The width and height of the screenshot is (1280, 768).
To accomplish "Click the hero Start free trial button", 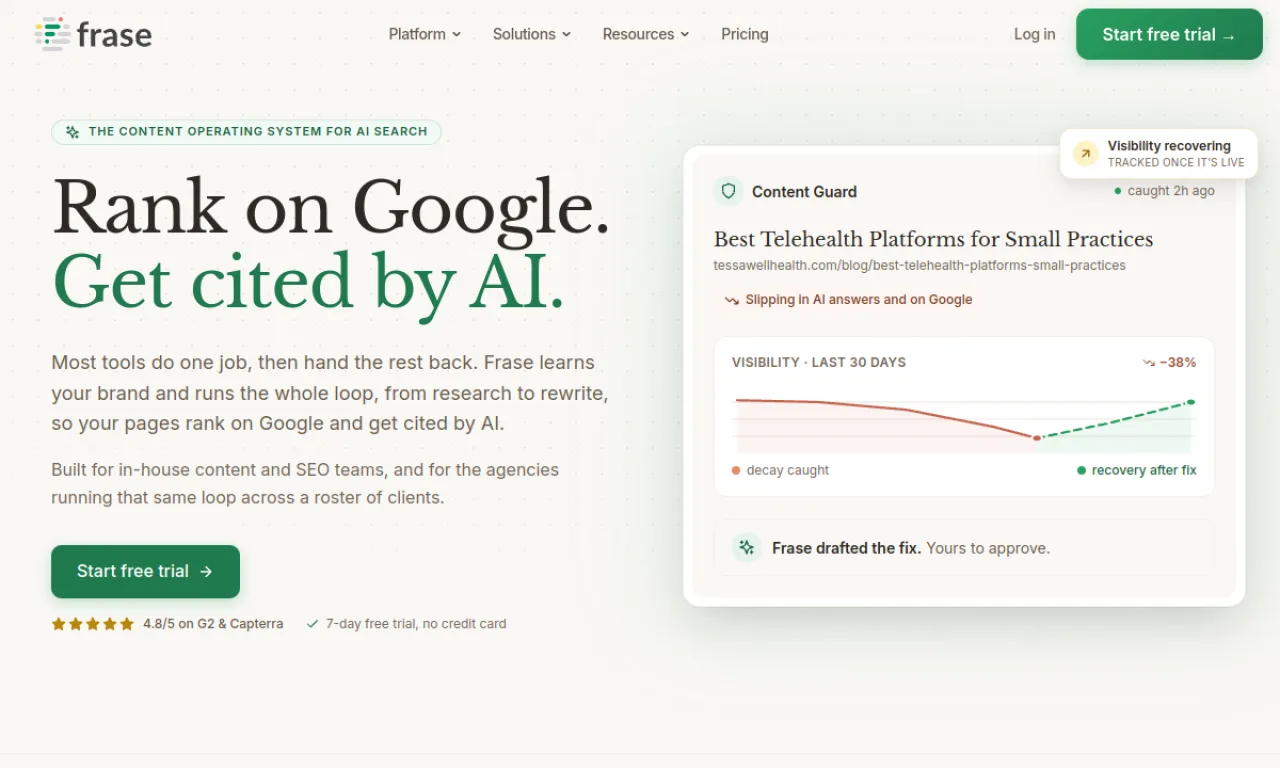I will pos(145,571).
